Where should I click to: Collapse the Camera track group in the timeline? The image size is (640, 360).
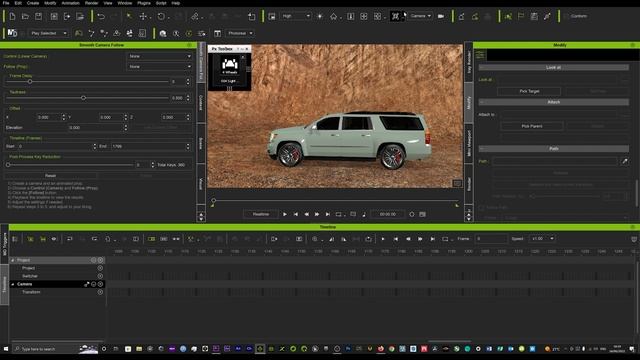point(13,284)
